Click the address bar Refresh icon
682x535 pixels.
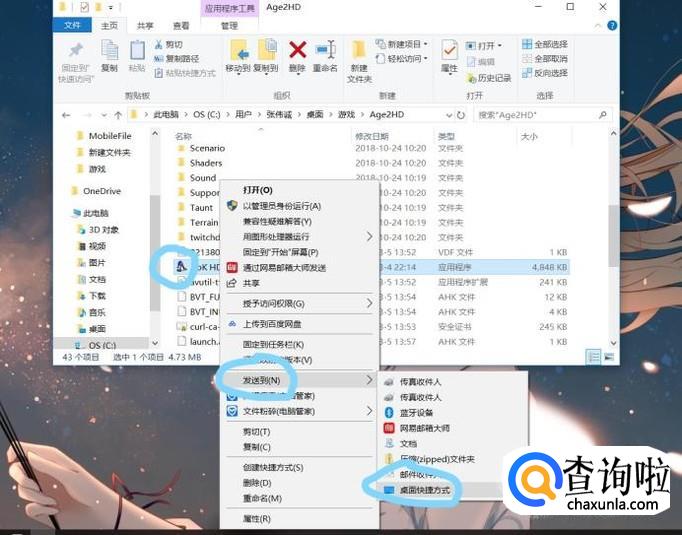tap(461, 115)
